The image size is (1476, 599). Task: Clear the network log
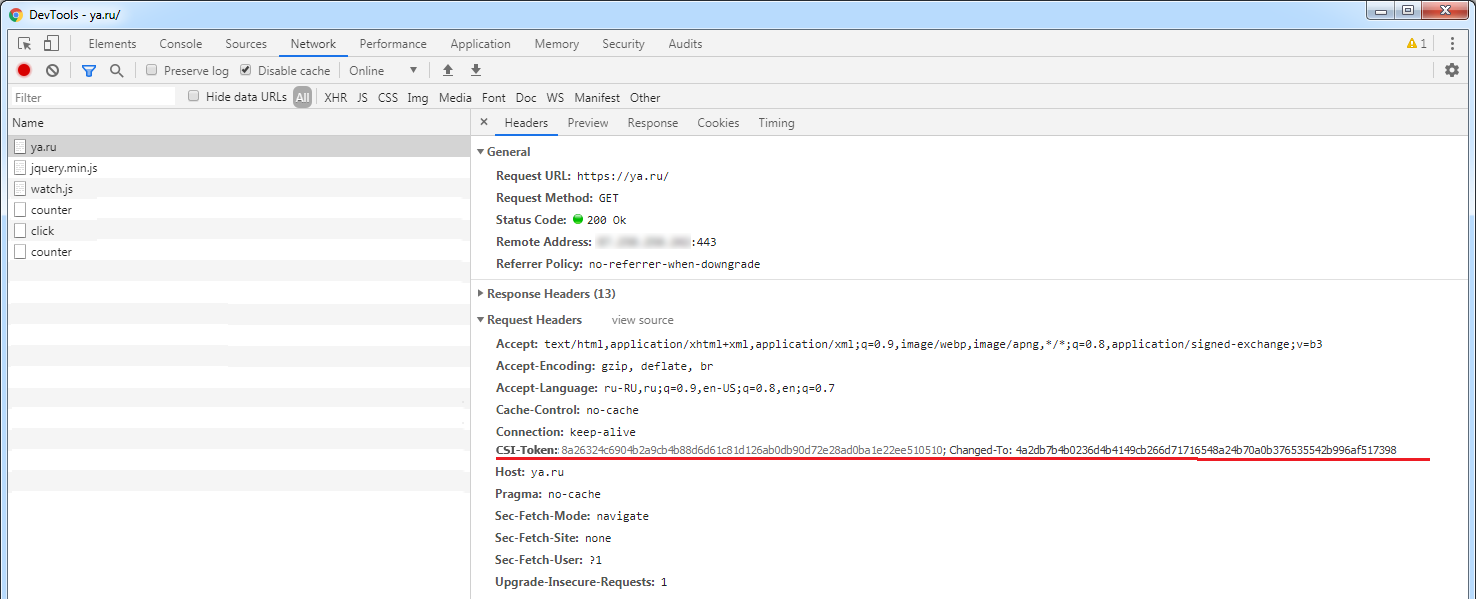[x=52, y=70]
